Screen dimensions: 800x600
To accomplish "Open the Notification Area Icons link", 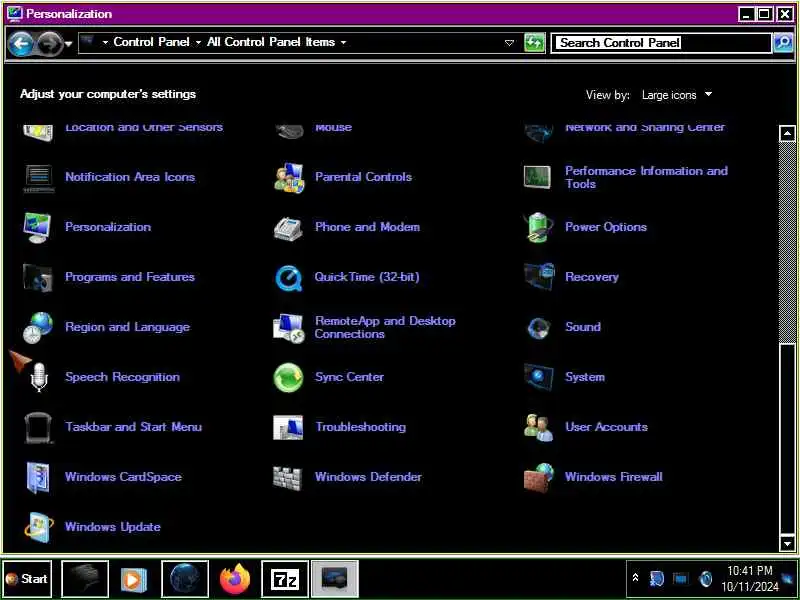I will pyautogui.click(x=130, y=177).
